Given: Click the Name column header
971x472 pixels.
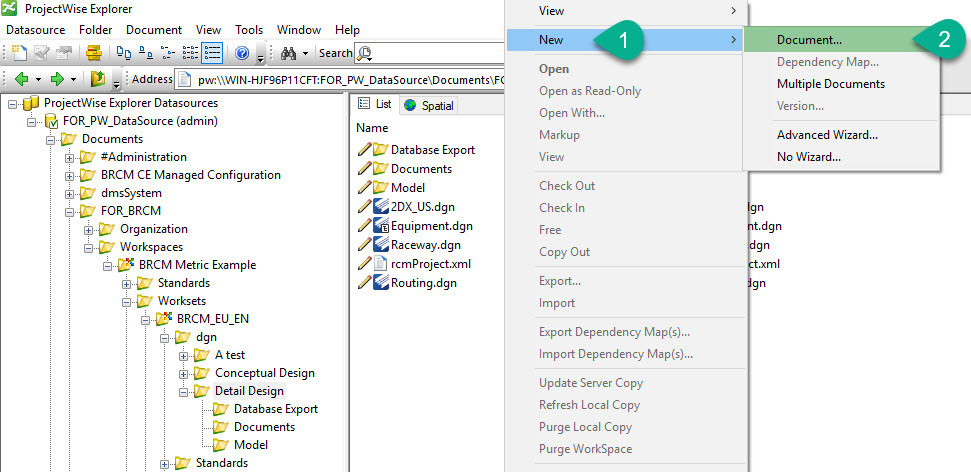Looking at the screenshot, I should pos(372,128).
